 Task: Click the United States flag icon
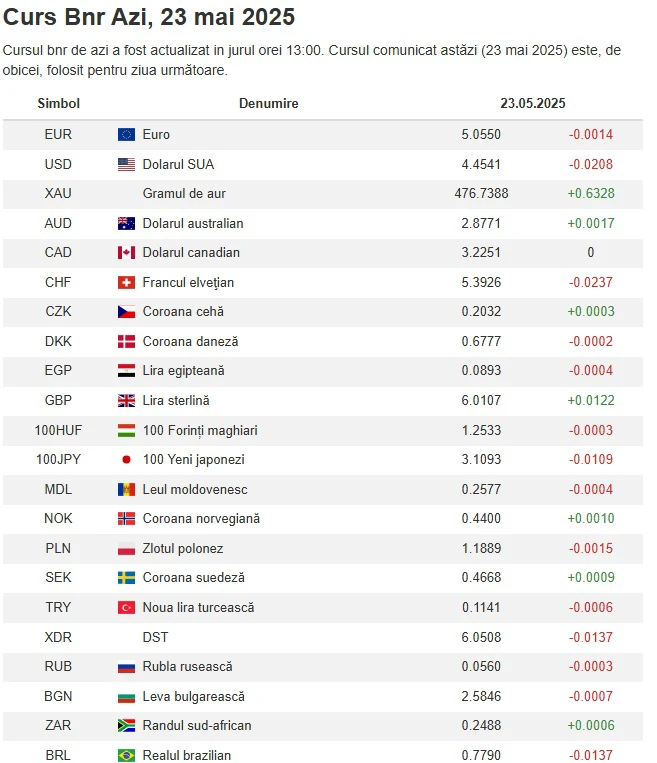pyautogui.click(x=126, y=164)
